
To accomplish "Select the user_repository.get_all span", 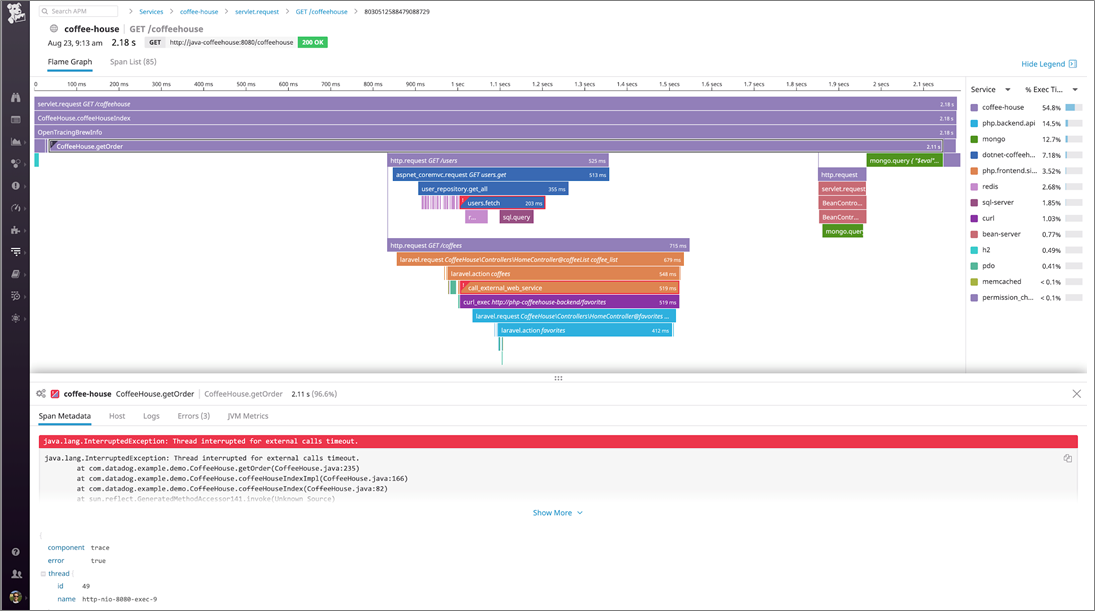I will tap(493, 189).
